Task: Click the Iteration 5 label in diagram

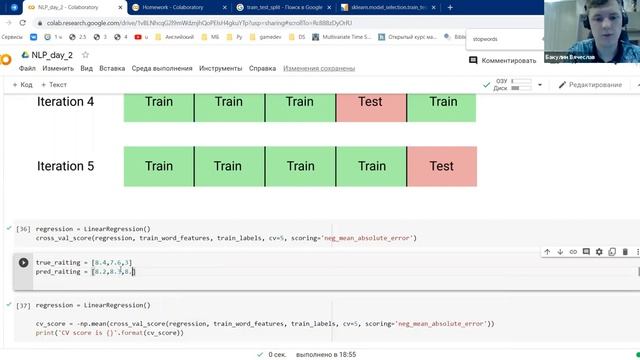Action: click(65, 166)
